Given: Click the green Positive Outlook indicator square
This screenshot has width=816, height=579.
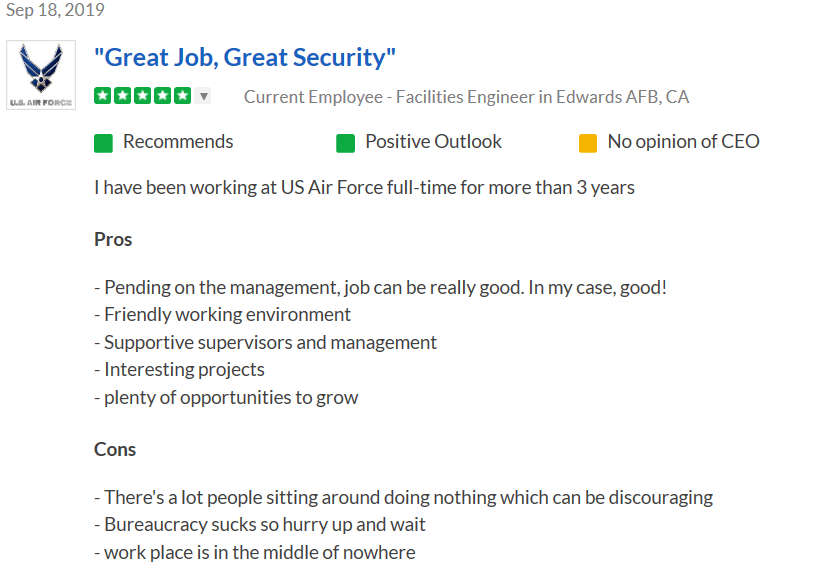Looking at the screenshot, I should click(345, 143).
